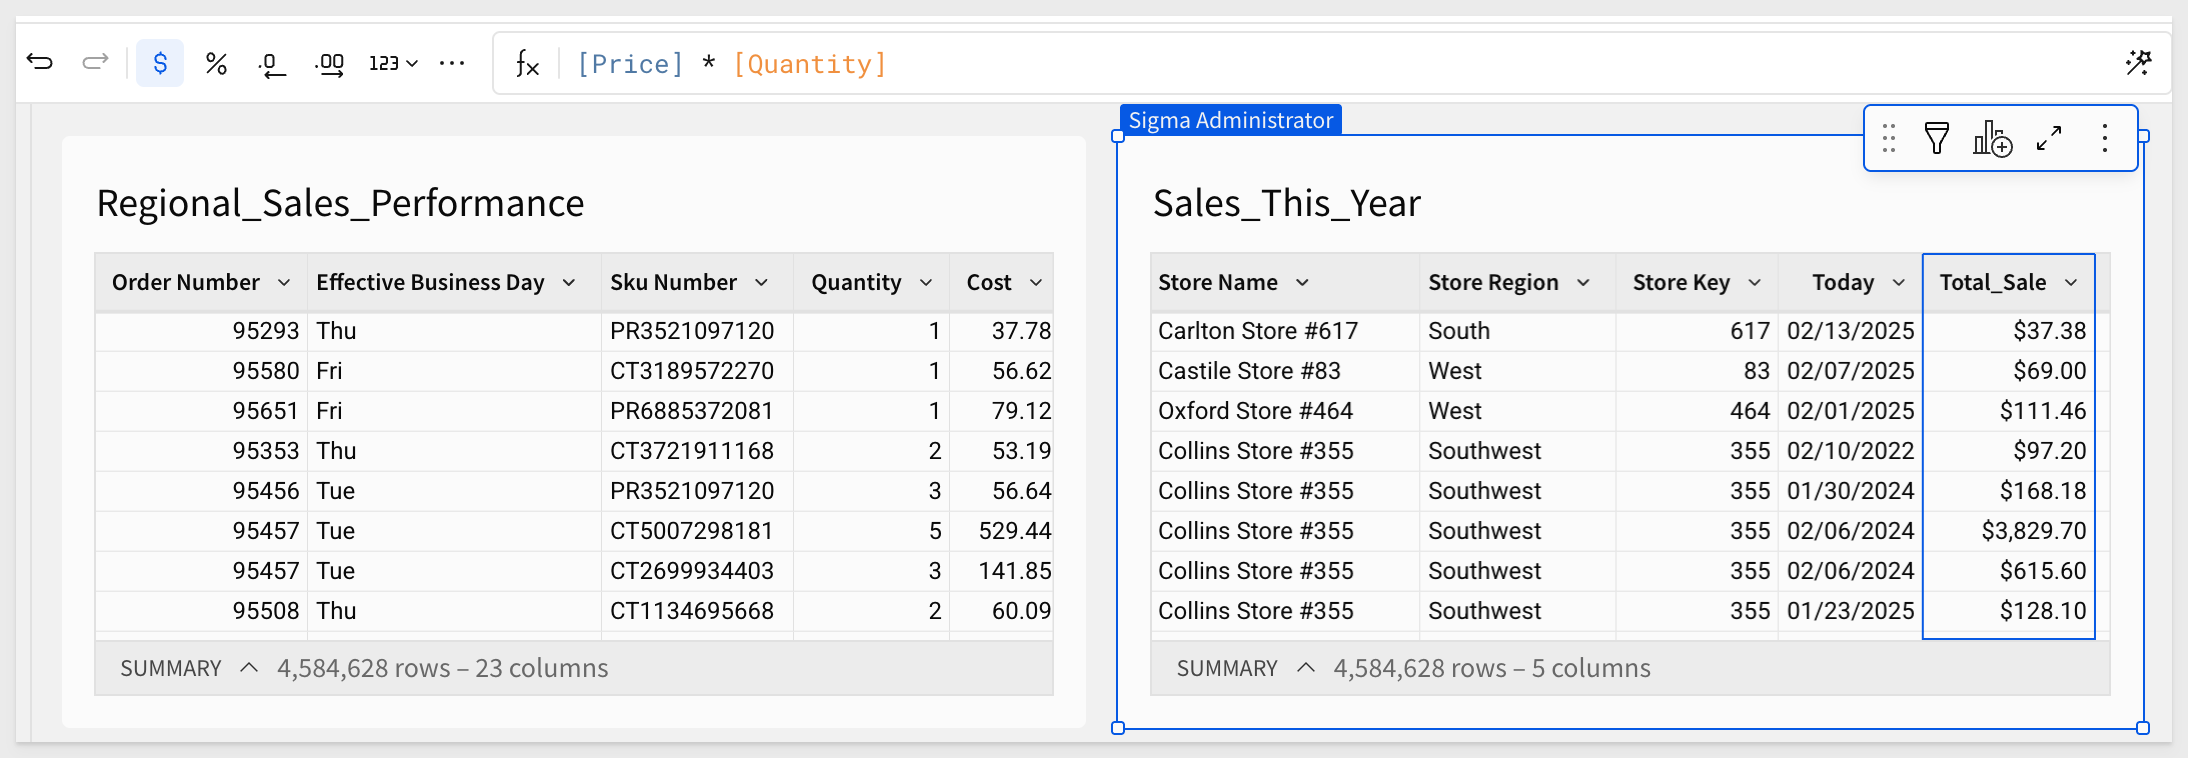Open the Quantity column dropdown
The image size is (2188, 758).
pos(926,283)
